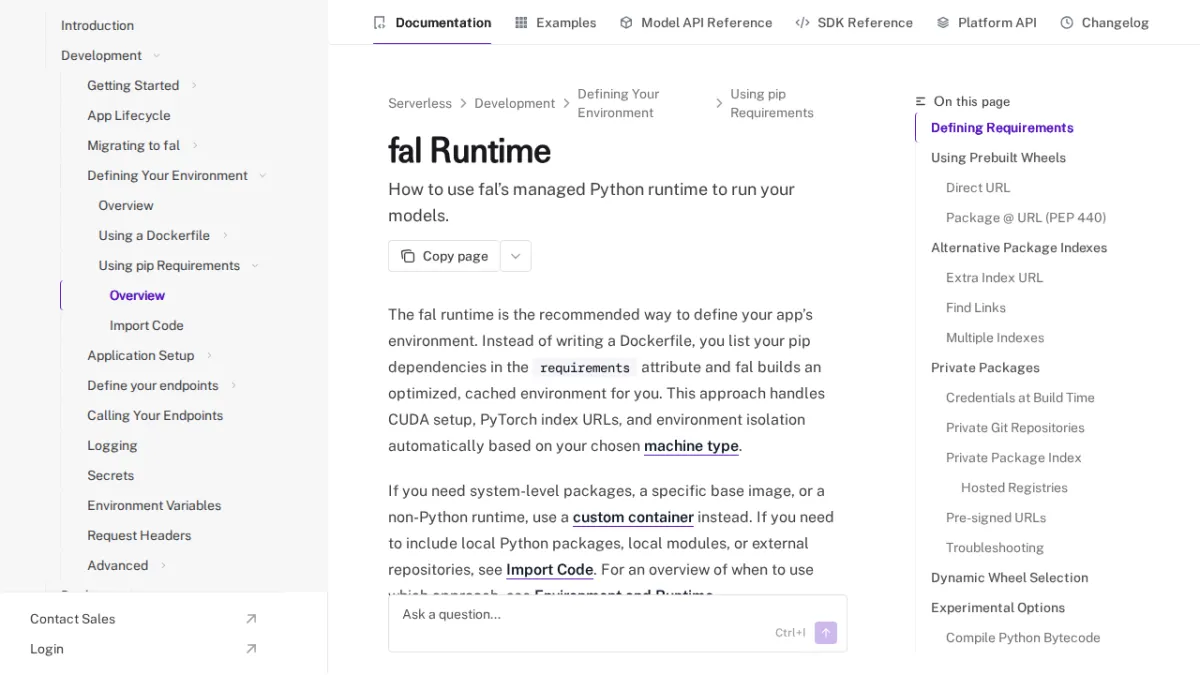The width and height of the screenshot is (1200, 675).
Task: Expand the Using a Dockerfile chevron
Action: (x=225, y=236)
